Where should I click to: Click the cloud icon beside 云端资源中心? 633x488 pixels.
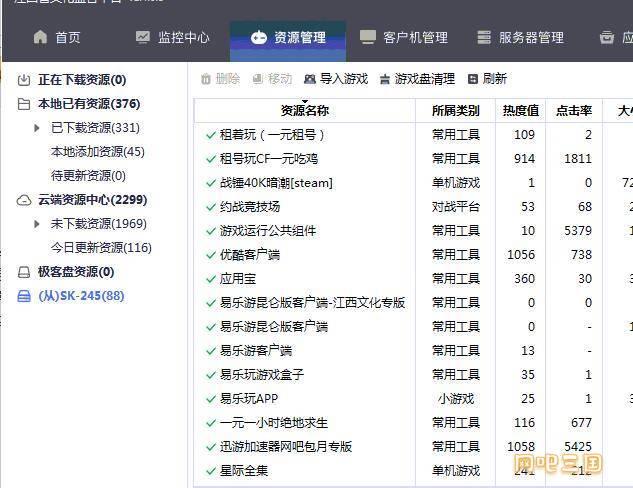point(24,200)
